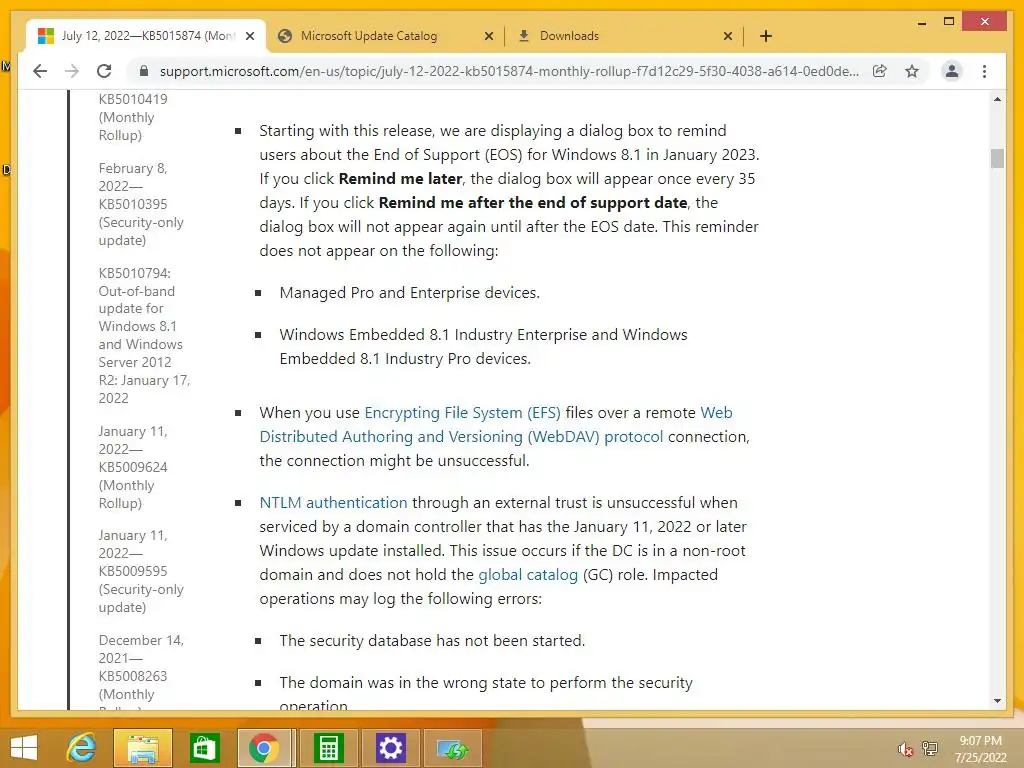The width and height of the screenshot is (1024, 768).
Task: Open December 14 KB5008263 sidebar link
Action: click(x=141, y=671)
